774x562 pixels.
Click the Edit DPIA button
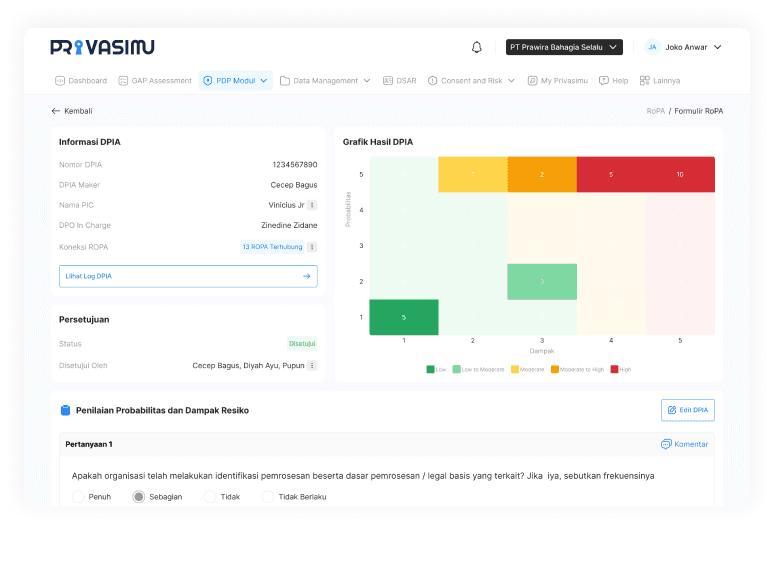point(688,410)
